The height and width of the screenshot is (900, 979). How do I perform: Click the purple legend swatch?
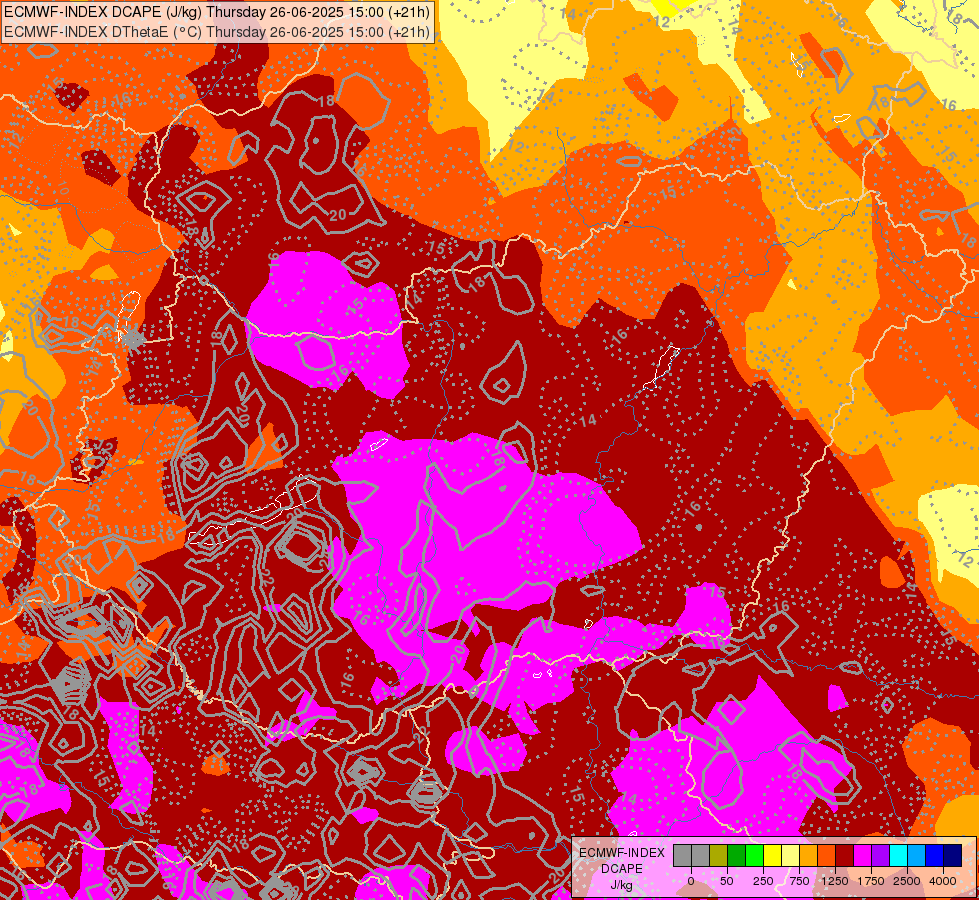coord(880,855)
